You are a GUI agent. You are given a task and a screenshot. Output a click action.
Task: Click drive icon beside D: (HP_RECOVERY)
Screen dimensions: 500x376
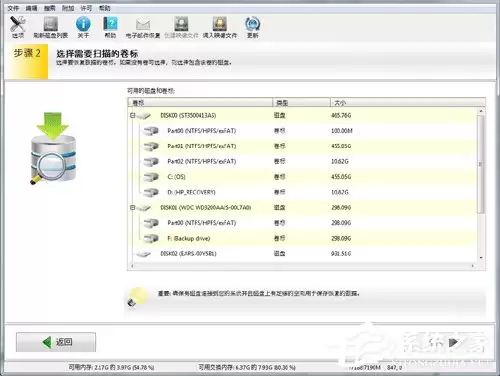click(151, 192)
